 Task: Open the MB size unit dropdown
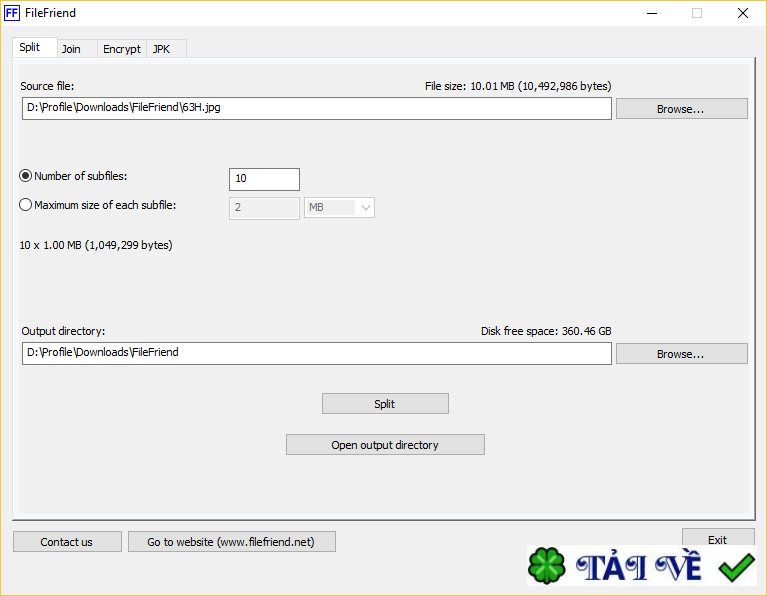pyautogui.click(x=339, y=208)
